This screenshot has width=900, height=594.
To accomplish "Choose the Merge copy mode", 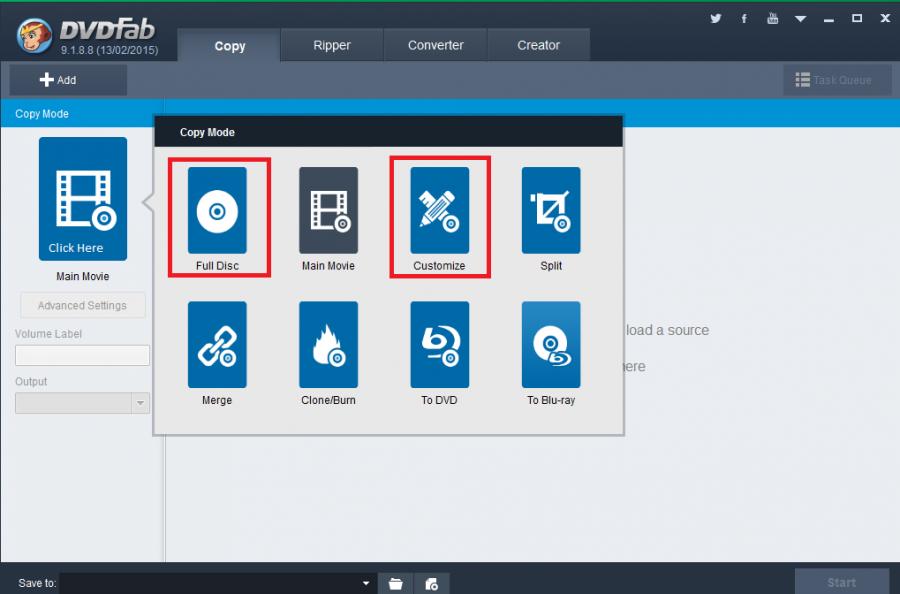I will click(217, 345).
